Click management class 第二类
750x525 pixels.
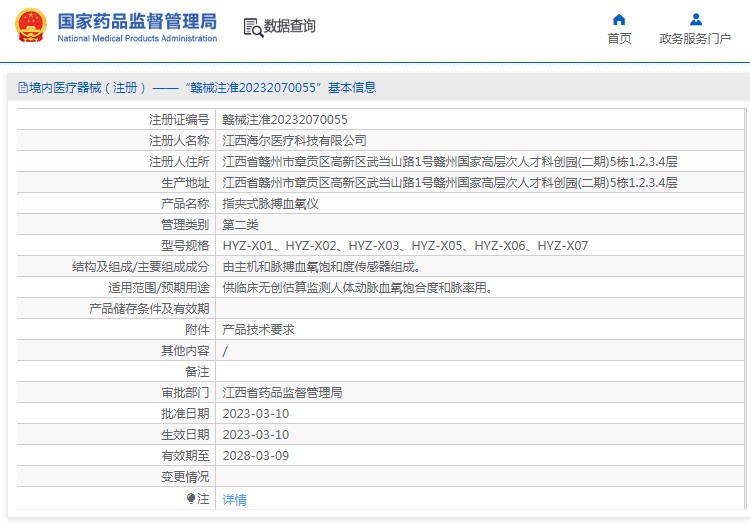[x=240, y=225]
